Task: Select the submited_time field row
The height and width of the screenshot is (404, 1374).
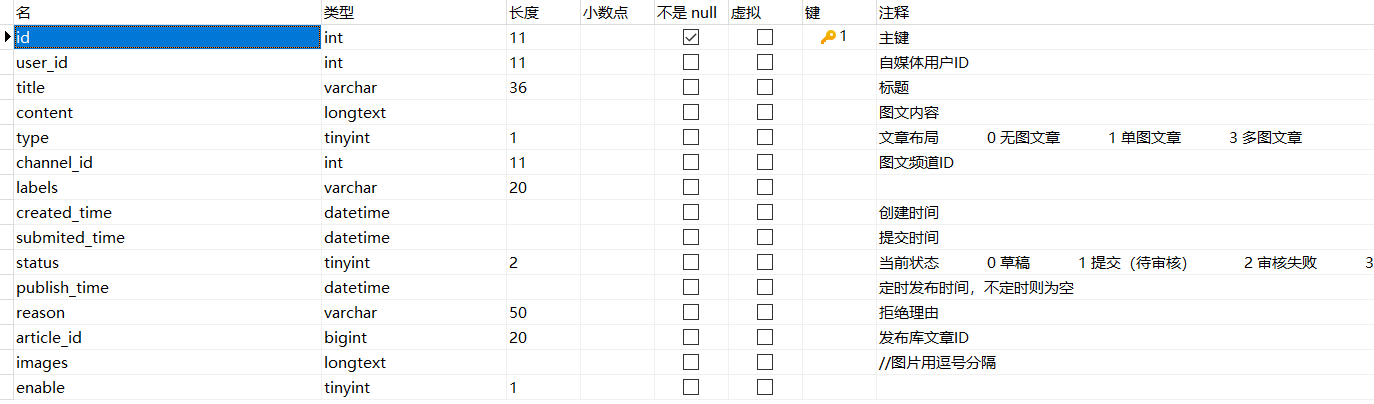Action: pos(70,238)
